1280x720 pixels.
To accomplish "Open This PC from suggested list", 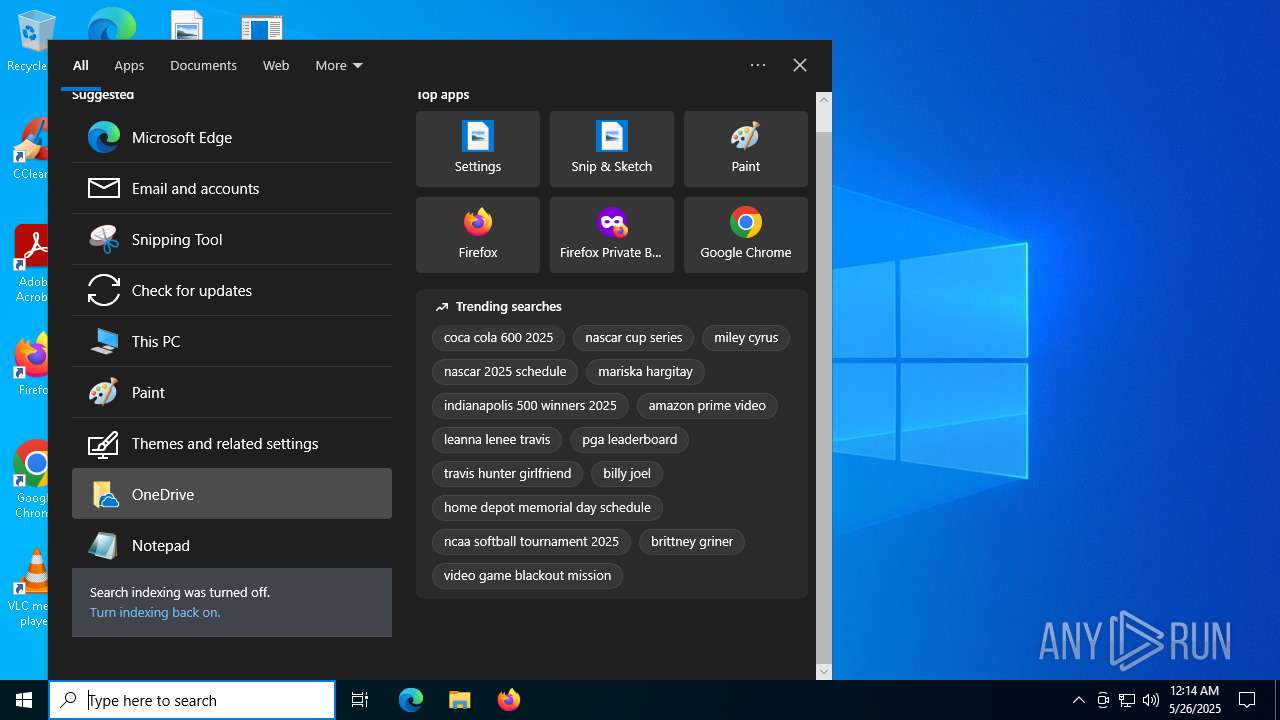I will tap(232, 341).
